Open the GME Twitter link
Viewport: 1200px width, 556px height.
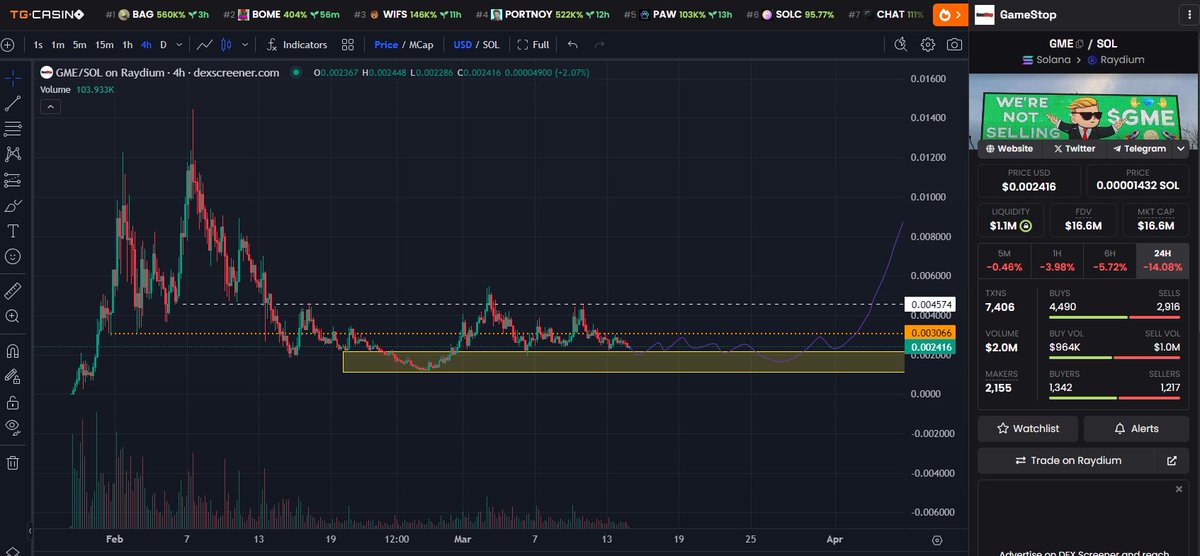[x=1074, y=148]
